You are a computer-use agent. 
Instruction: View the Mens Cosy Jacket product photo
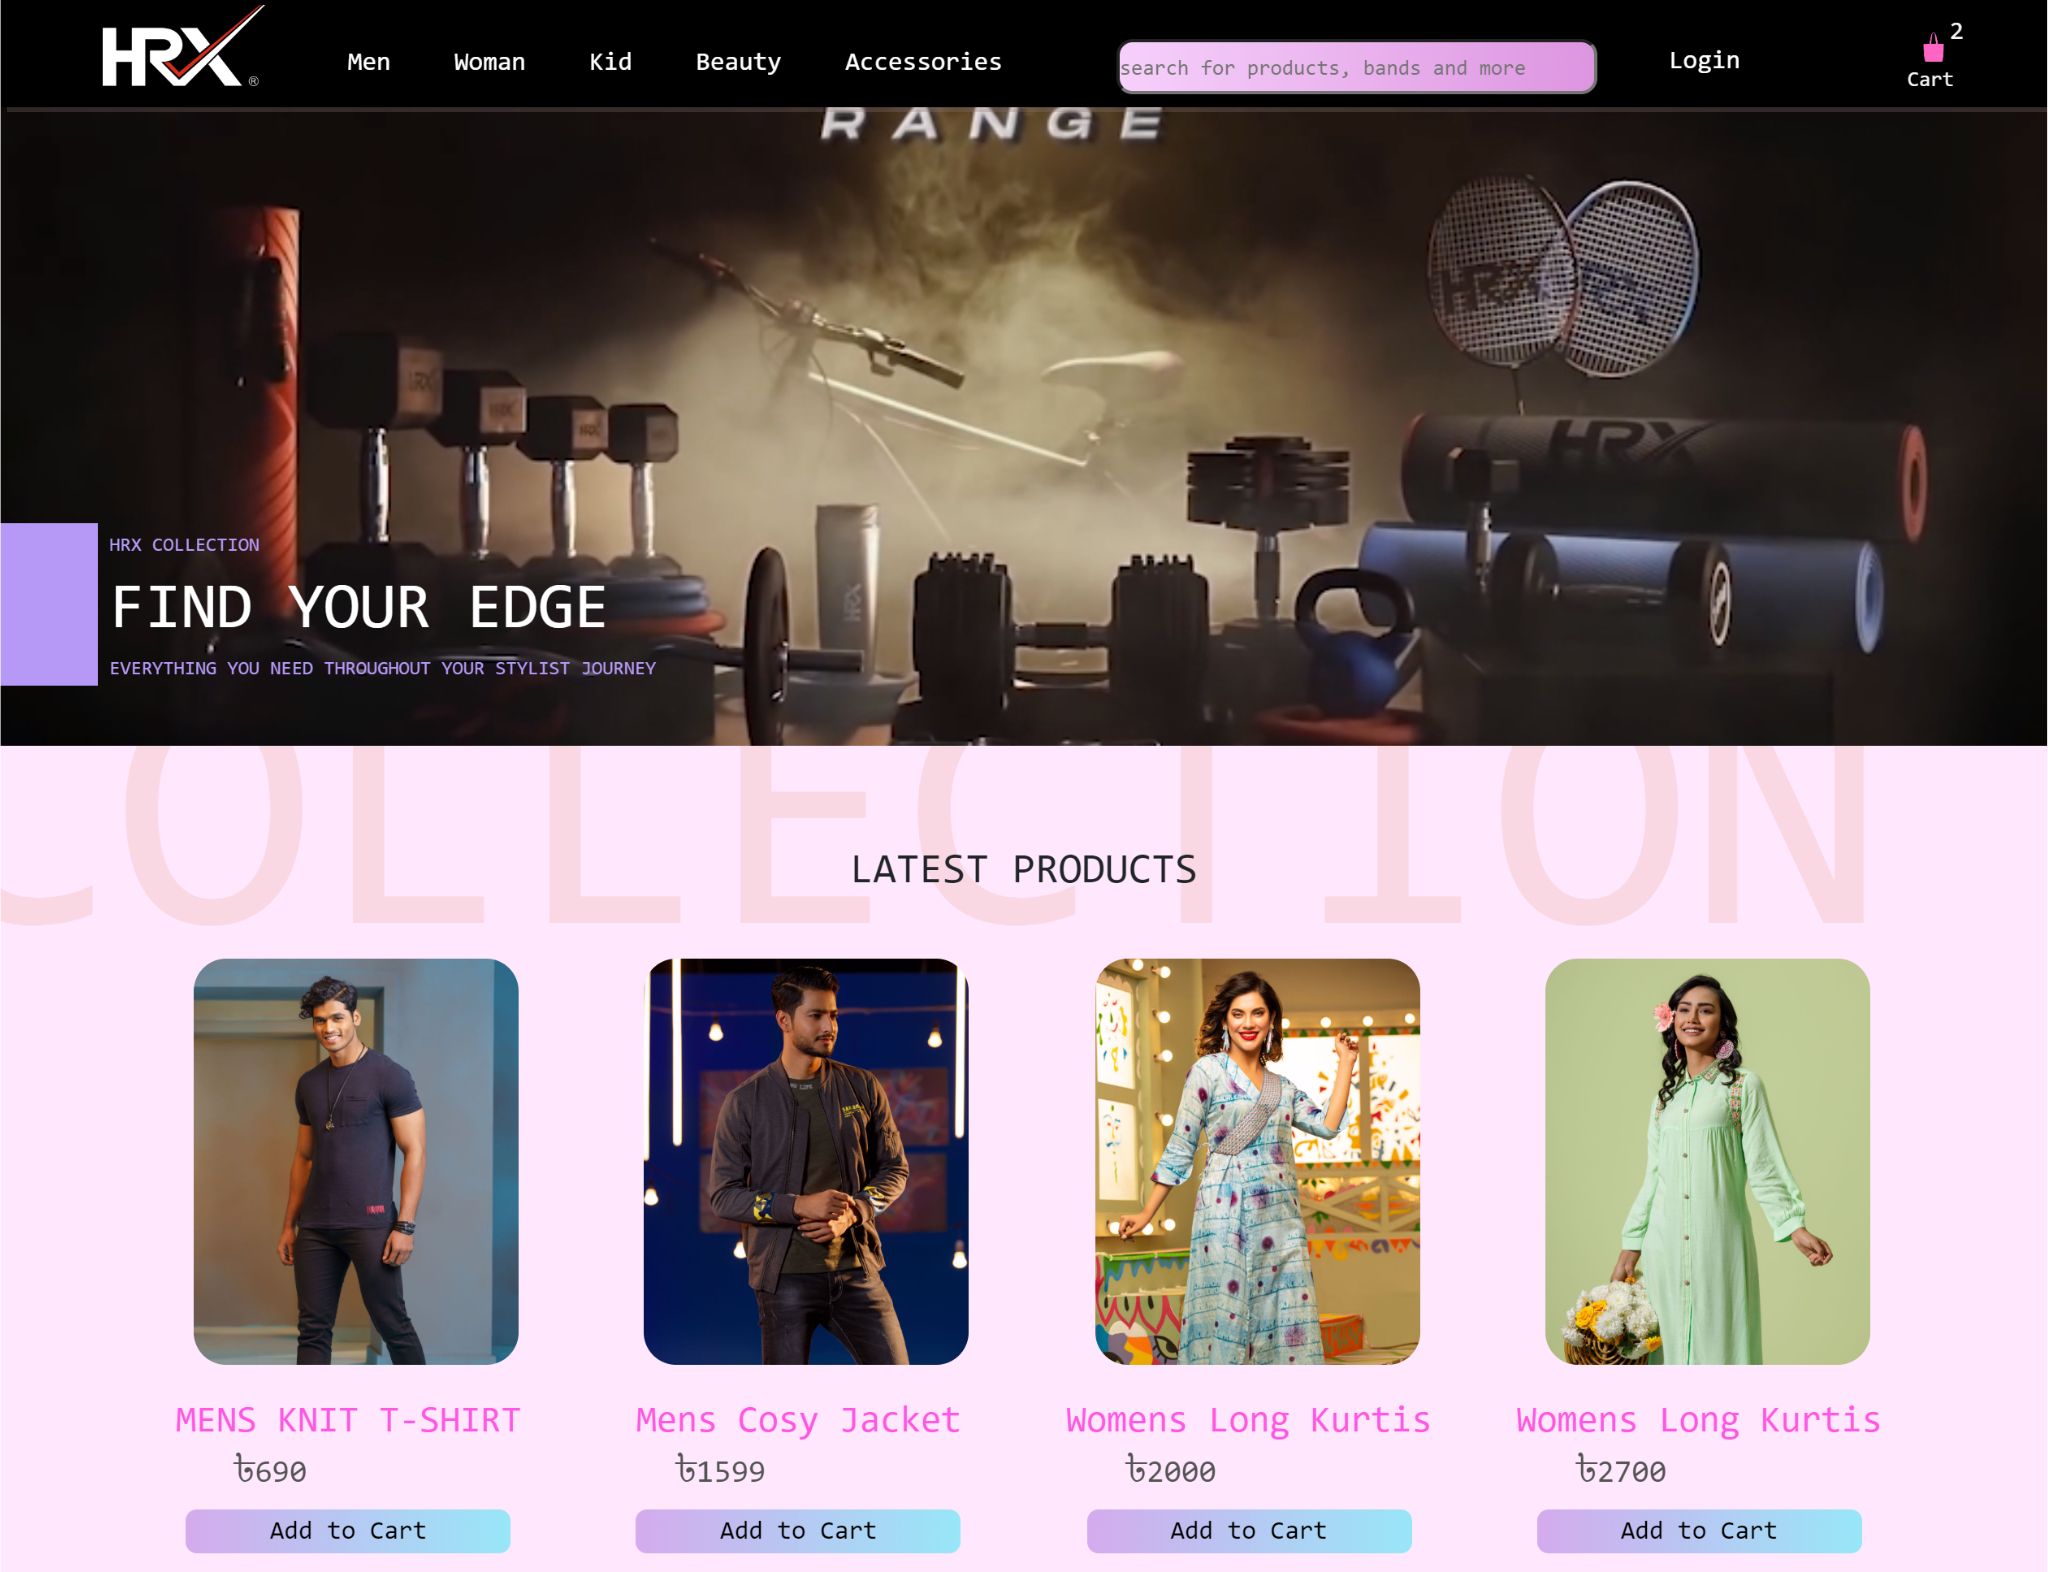point(806,1161)
